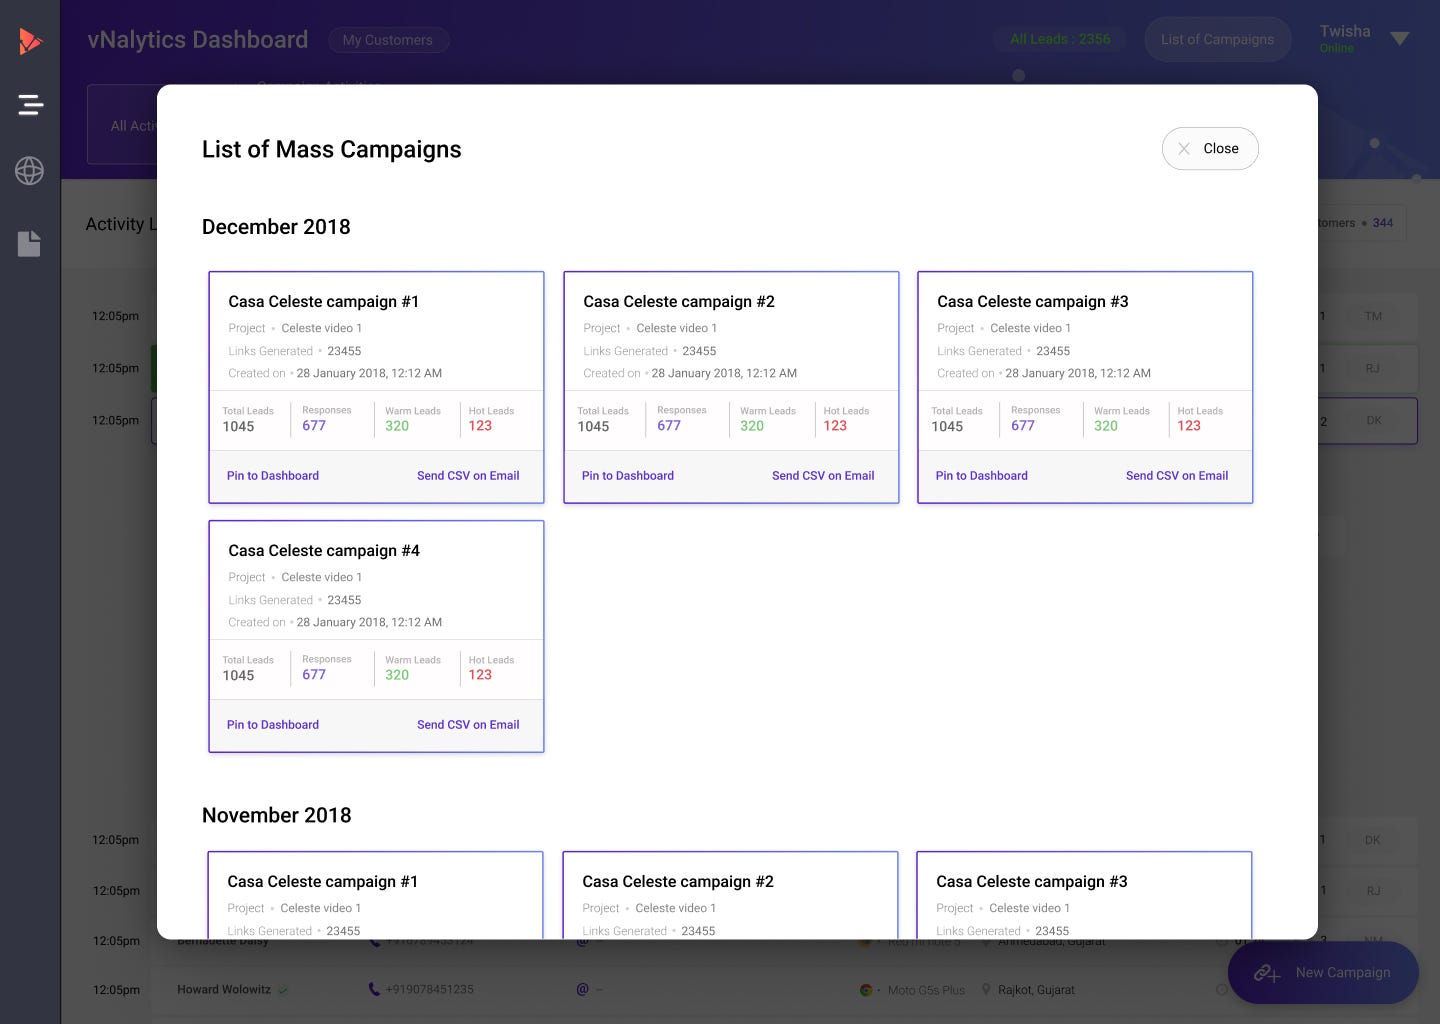Click the December 2018 section heading
The image size is (1440, 1024).
point(276,227)
